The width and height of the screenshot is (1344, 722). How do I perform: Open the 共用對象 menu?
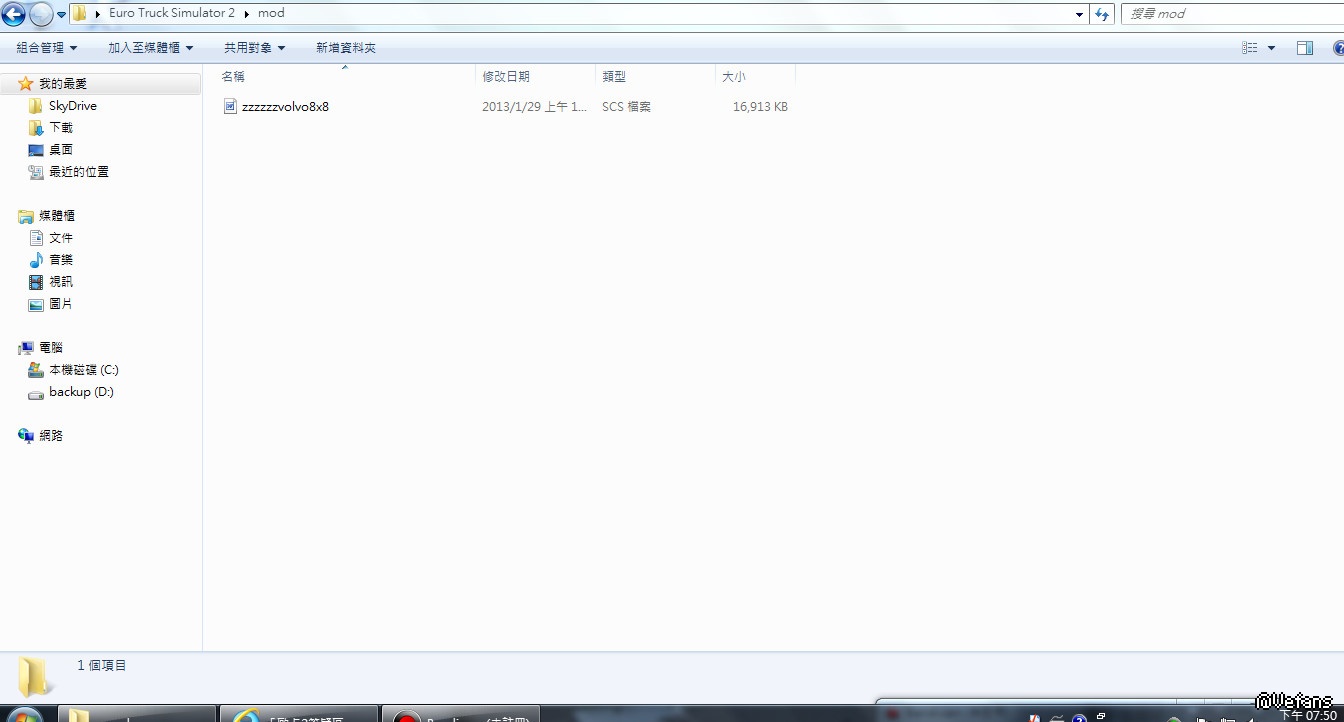(x=254, y=48)
